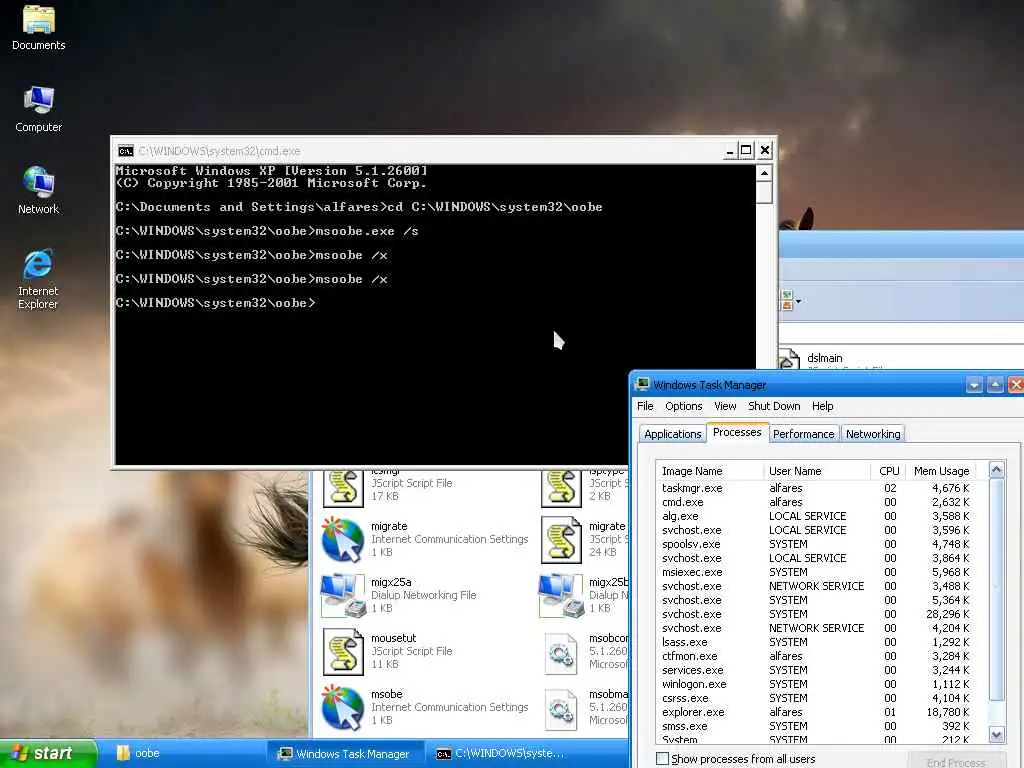Screen dimensions: 1024x768
Task: Sort processes by Image Name column
Action: tap(709, 471)
